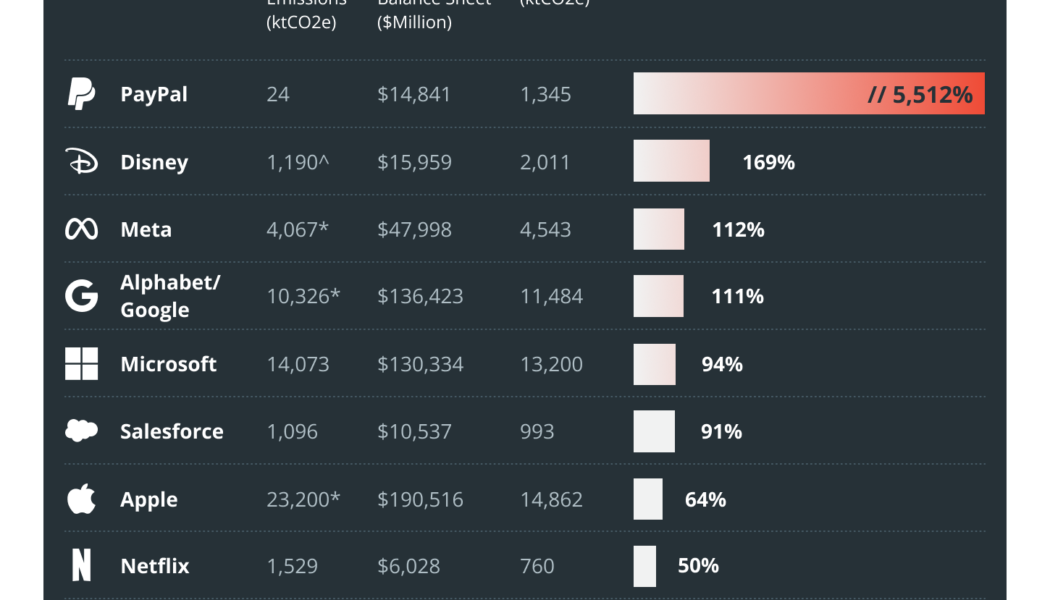1050x600 pixels.
Task: Click Apple's 64% percentage label
Action: pos(705,499)
